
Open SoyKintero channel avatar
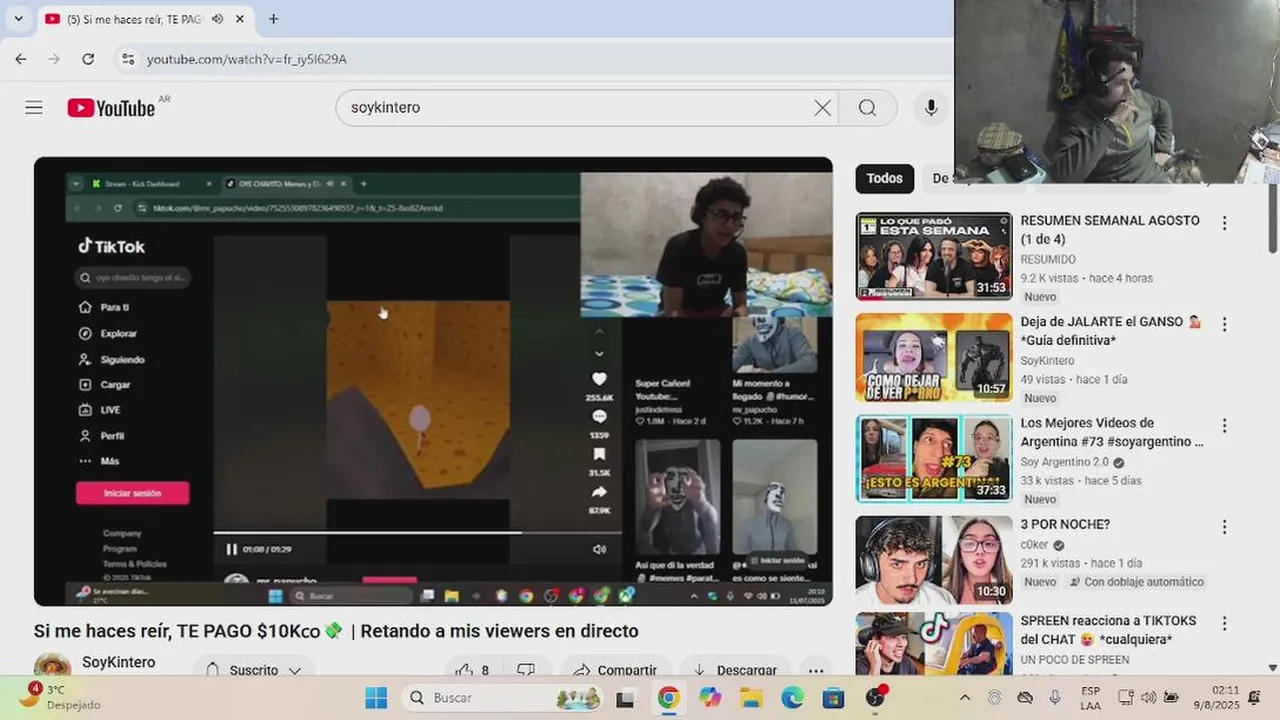click(x=52, y=668)
